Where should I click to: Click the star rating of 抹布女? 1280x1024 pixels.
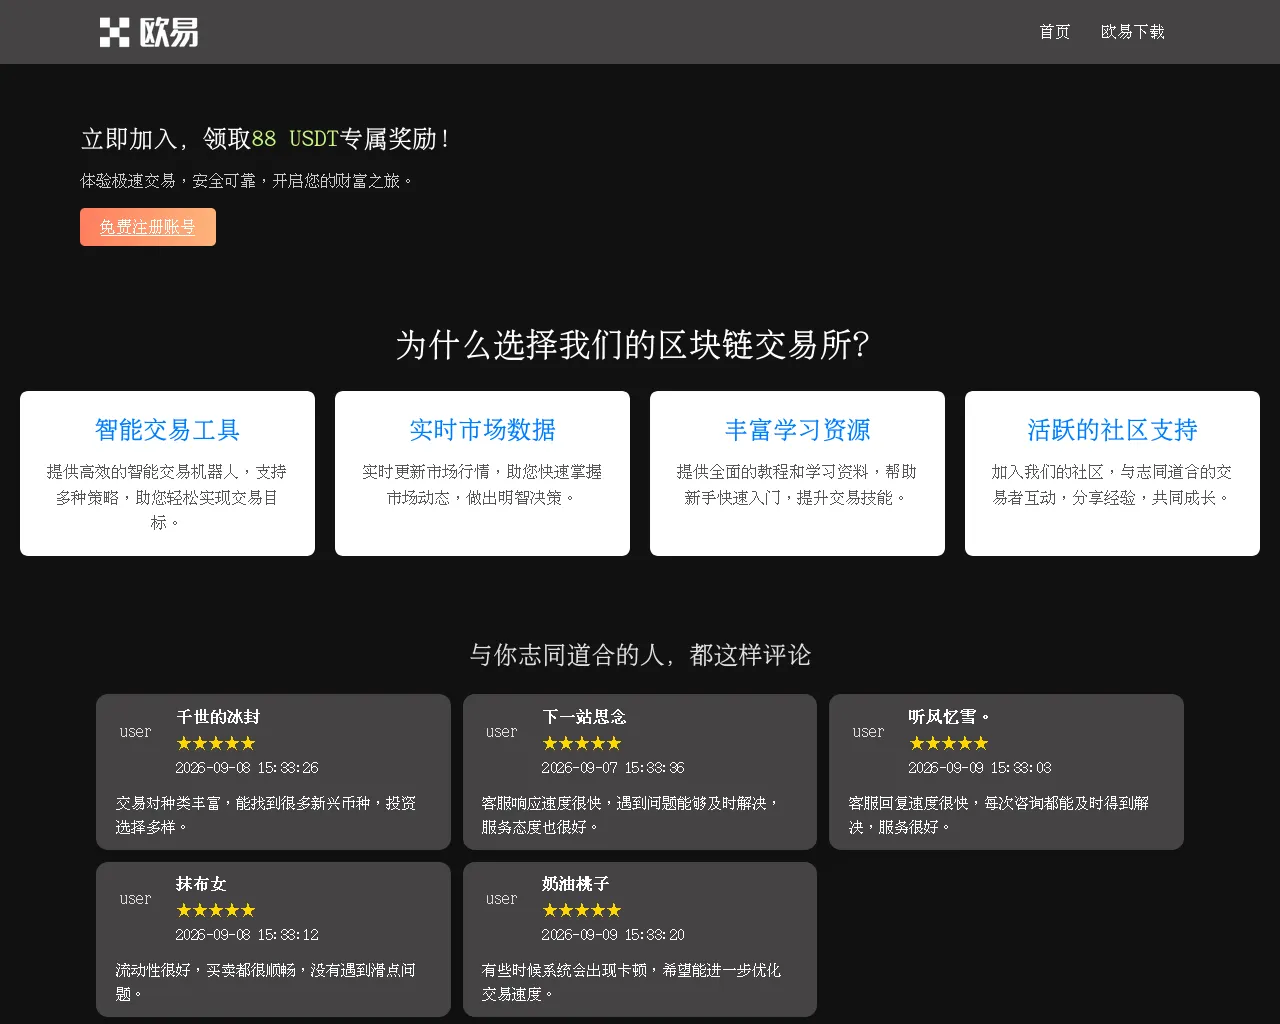(216, 910)
